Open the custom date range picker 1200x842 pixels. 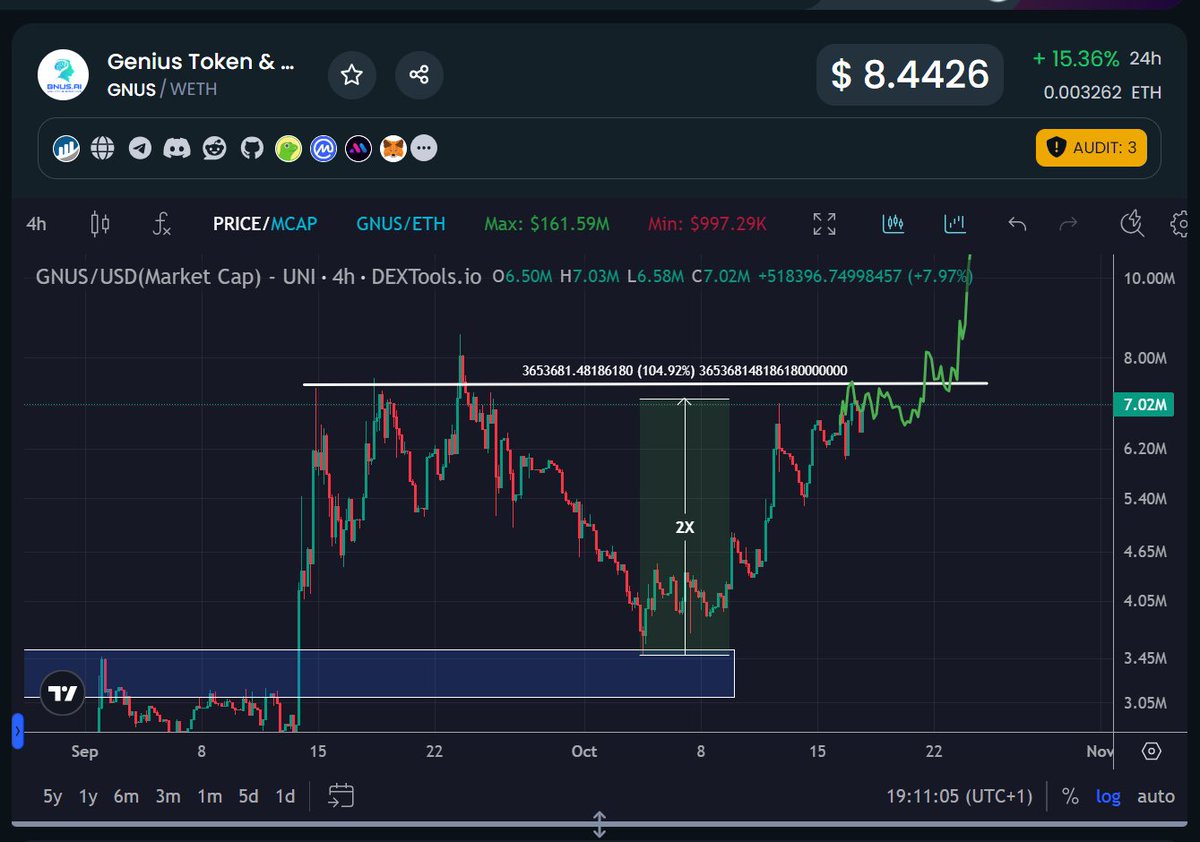pyautogui.click(x=341, y=795)
